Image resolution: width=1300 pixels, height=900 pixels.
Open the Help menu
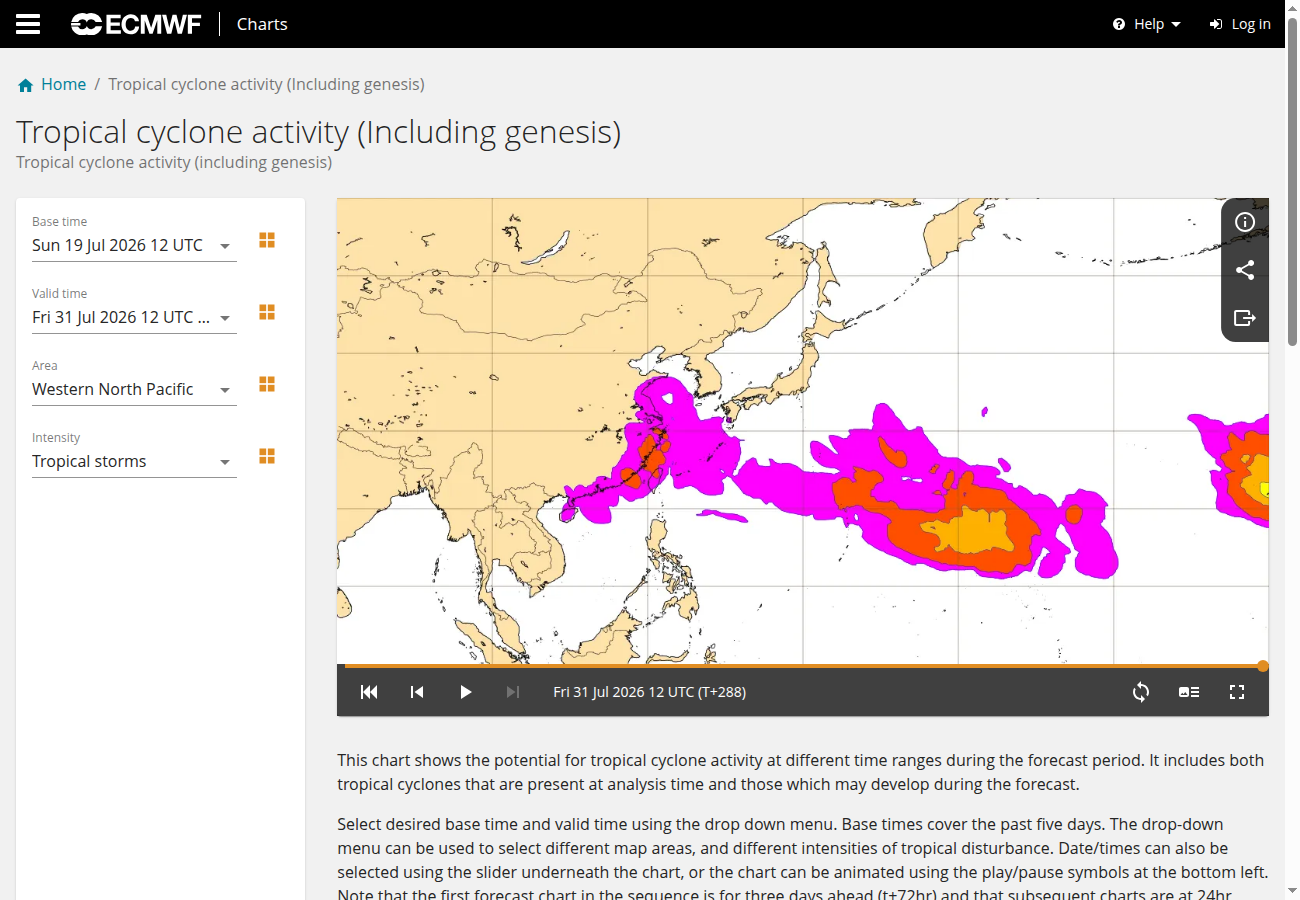(1147, 24)
